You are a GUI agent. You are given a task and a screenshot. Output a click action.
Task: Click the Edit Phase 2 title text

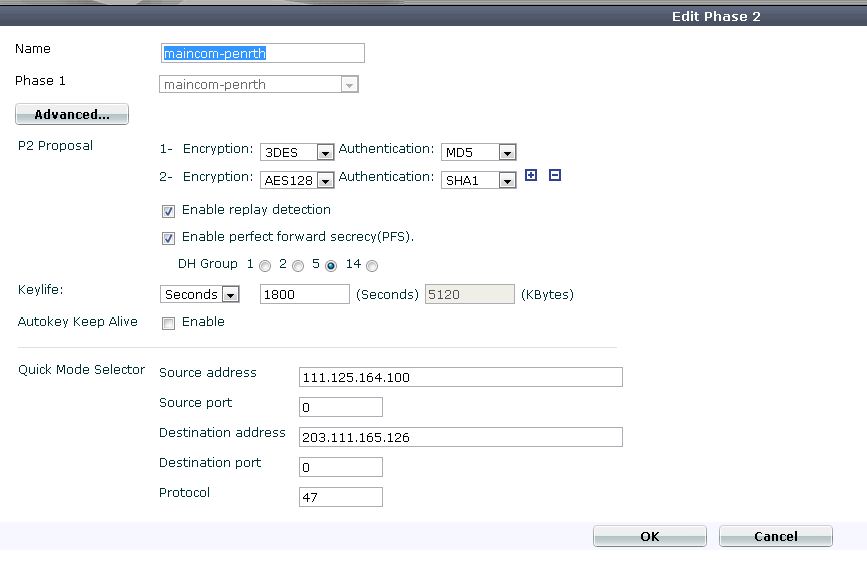point(716,17)
